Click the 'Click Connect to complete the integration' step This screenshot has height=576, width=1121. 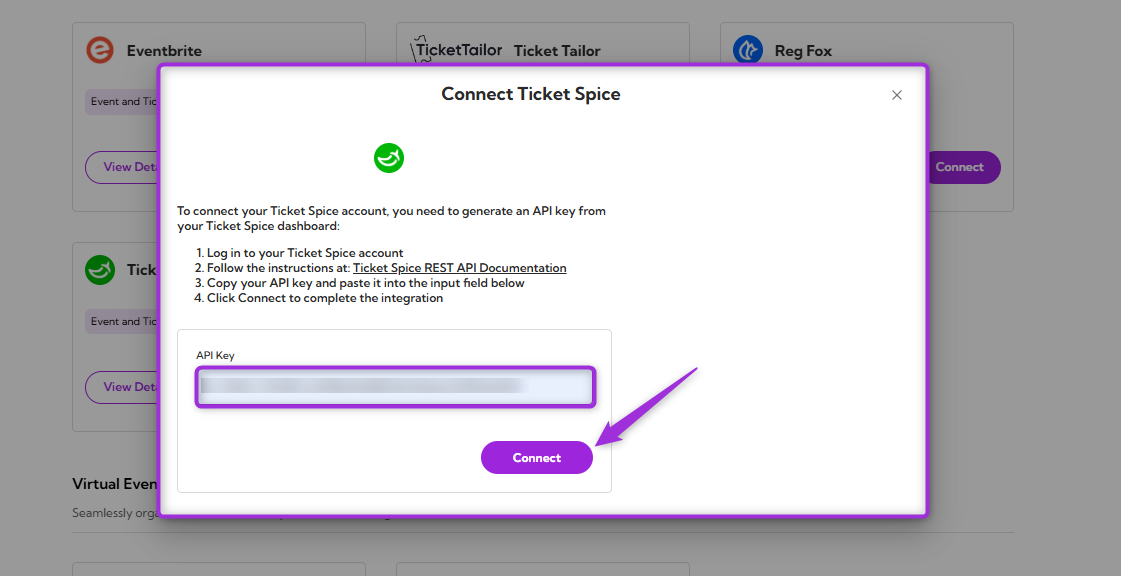(x=325, y=298)
